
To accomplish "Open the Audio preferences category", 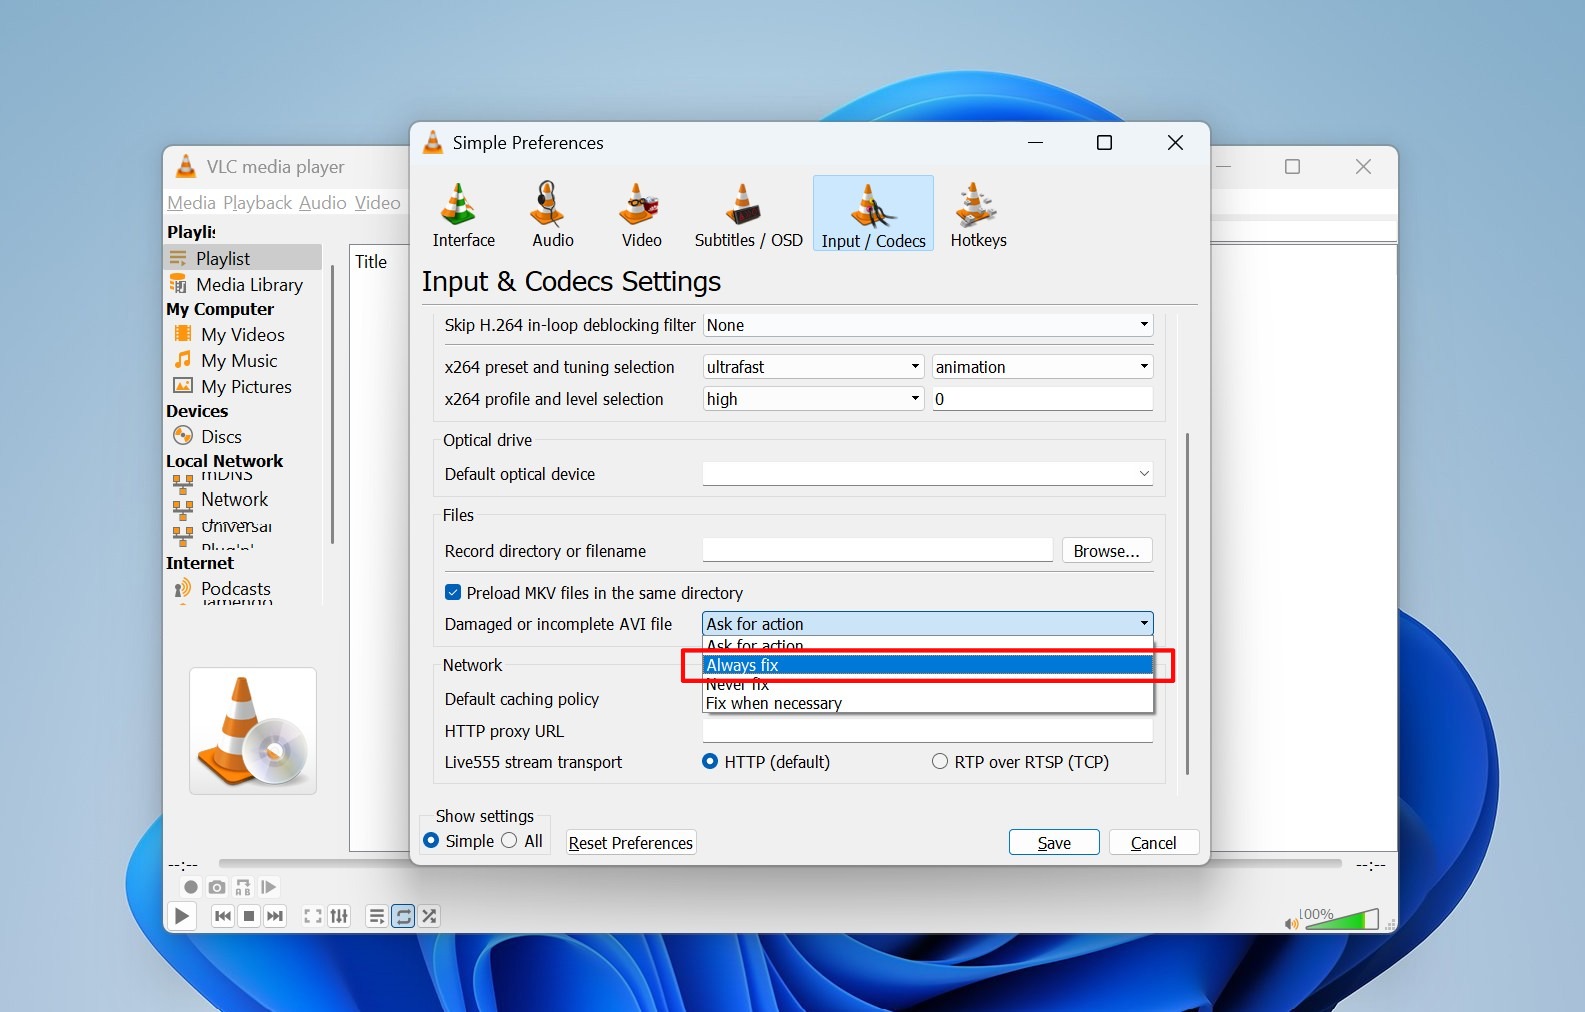I will [x=552, y=214].
